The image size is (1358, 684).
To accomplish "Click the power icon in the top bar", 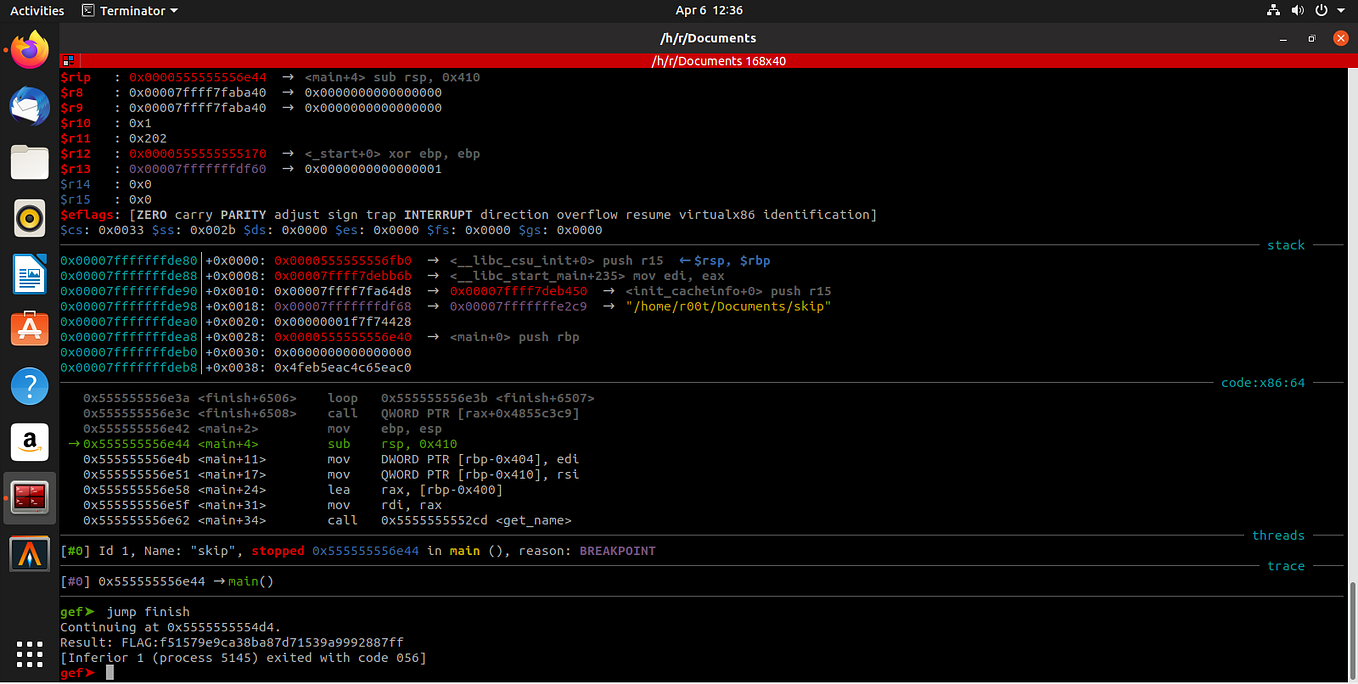I will tap(1321, 10).
